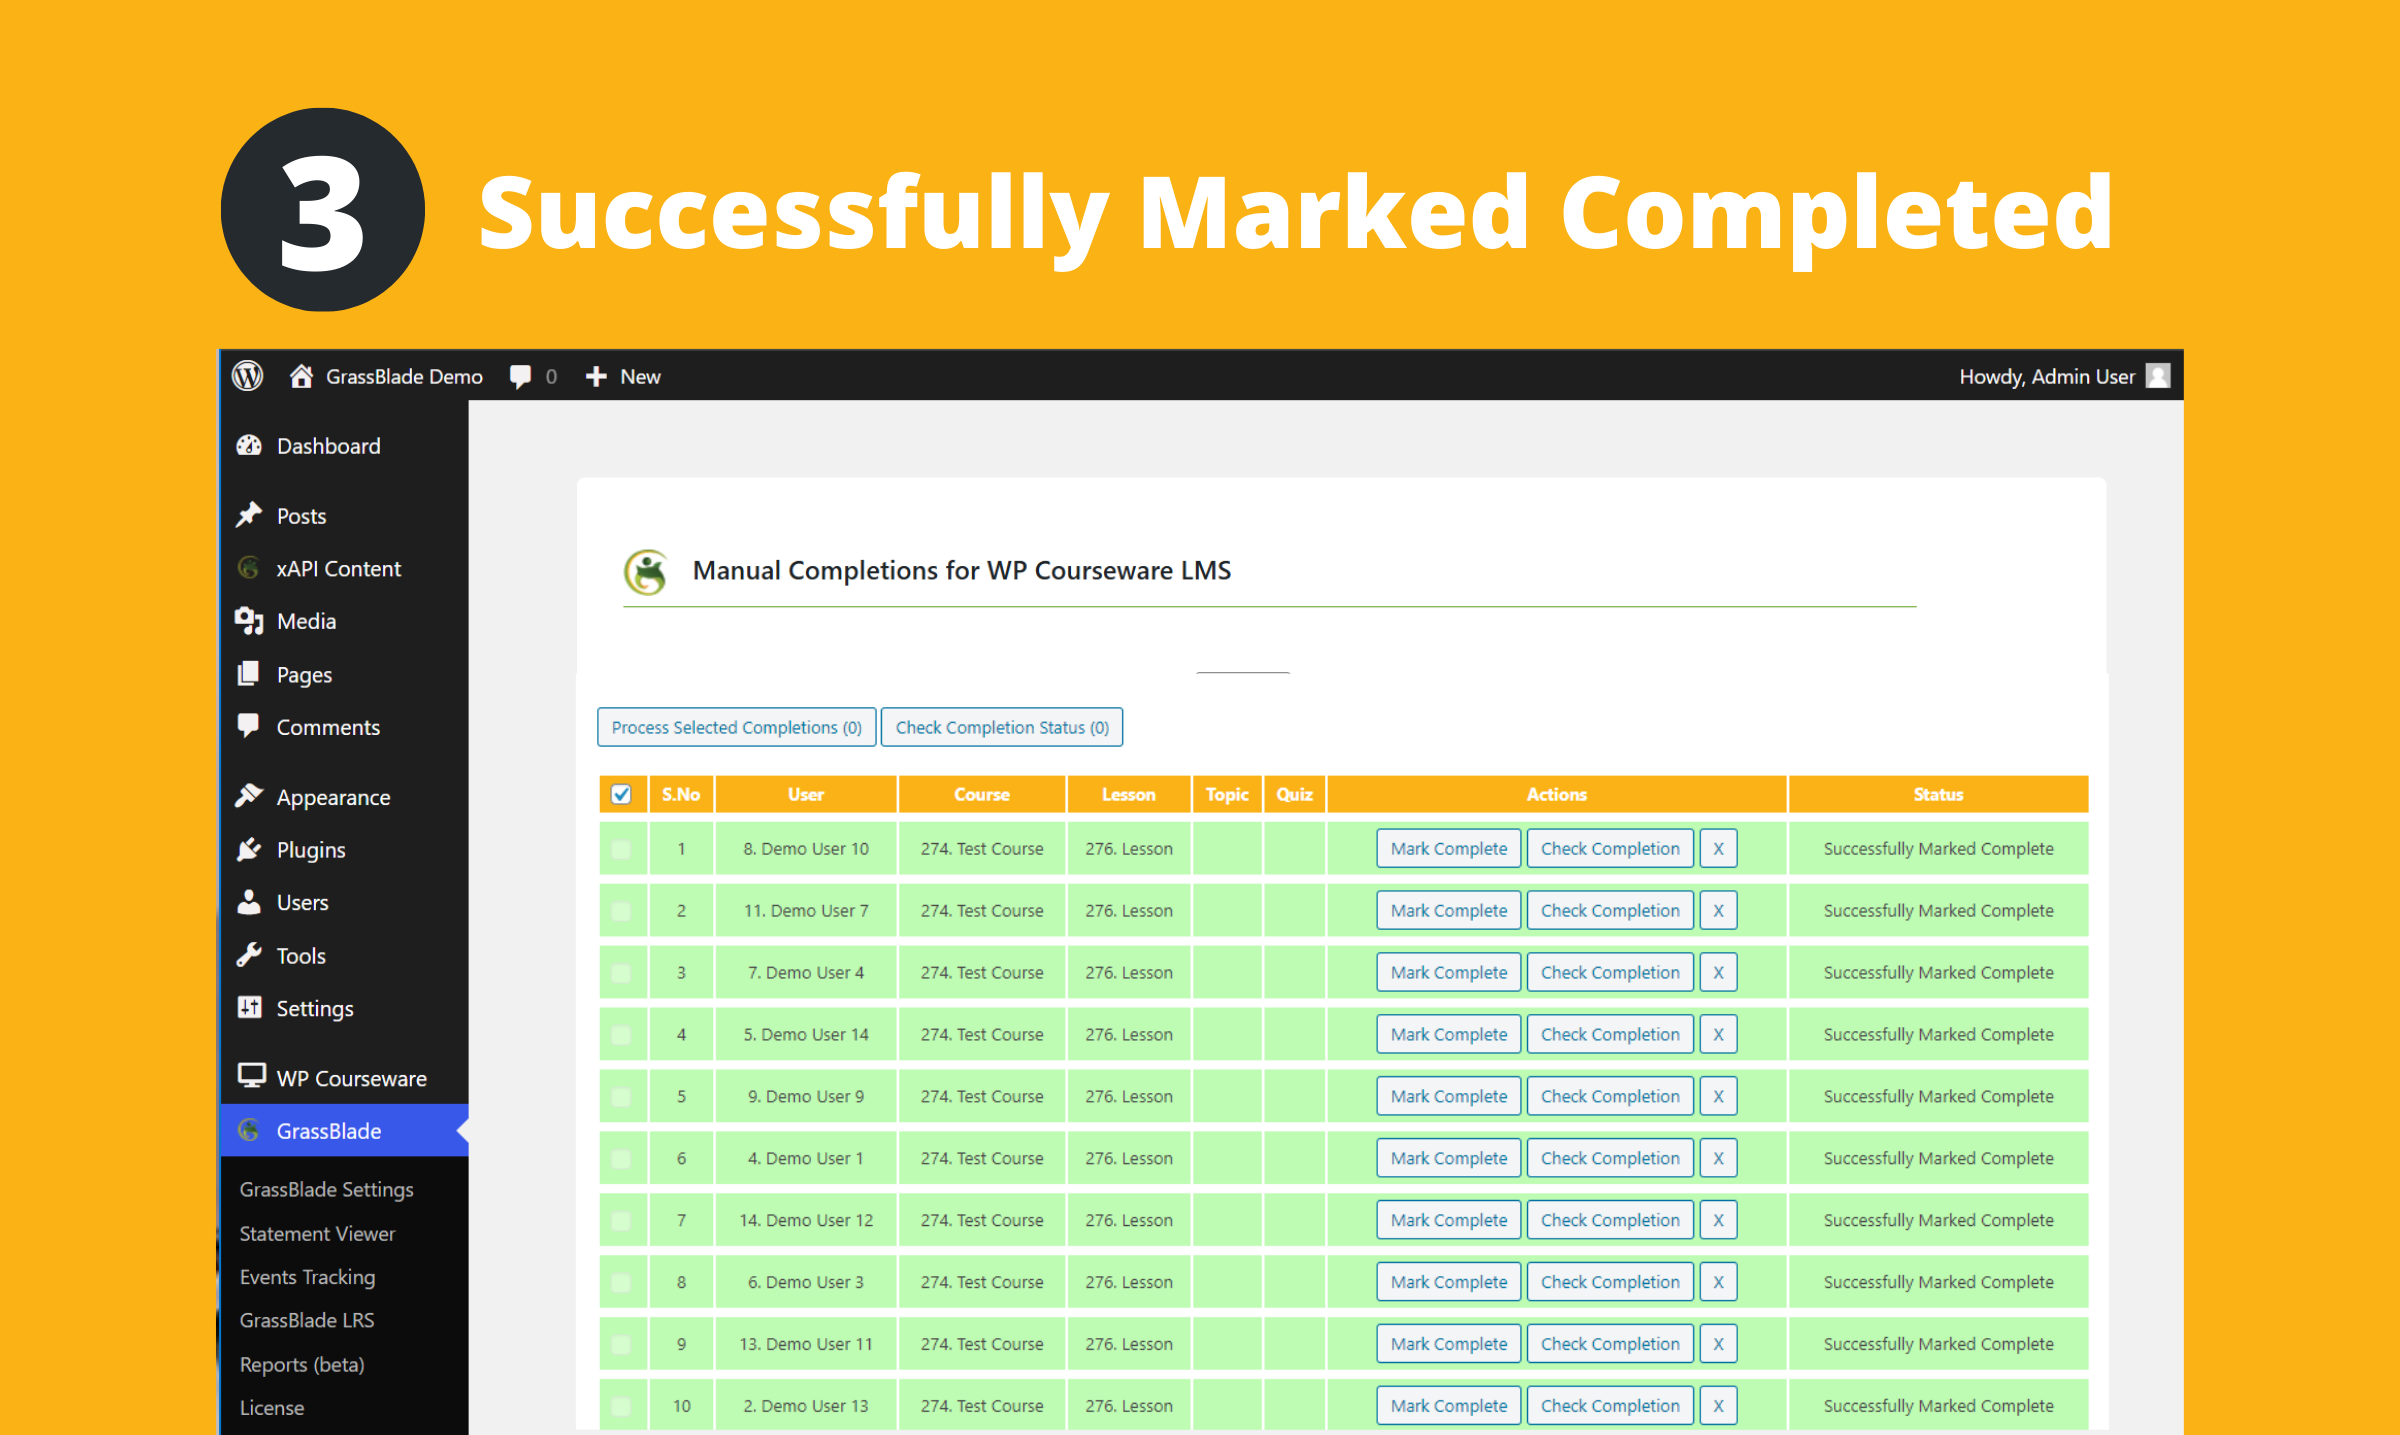Click the home icon beside GrassBlade Demo
Screen dimensions: 2400x1435
click(x=301, y=376)
